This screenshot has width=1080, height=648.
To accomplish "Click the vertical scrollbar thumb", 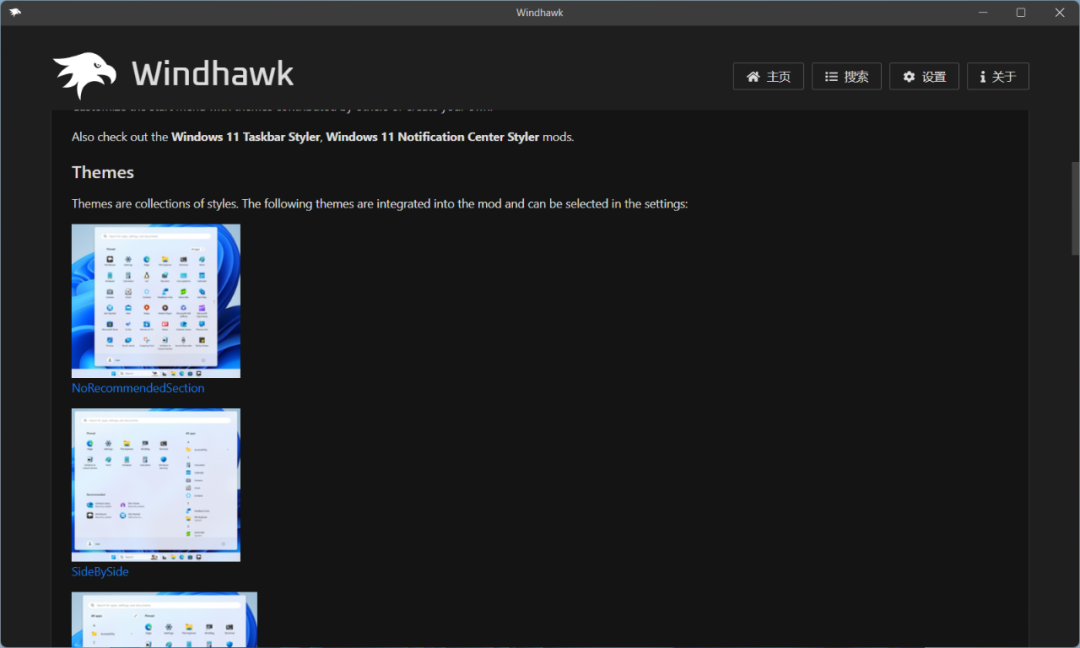I will pos(1074,208).
